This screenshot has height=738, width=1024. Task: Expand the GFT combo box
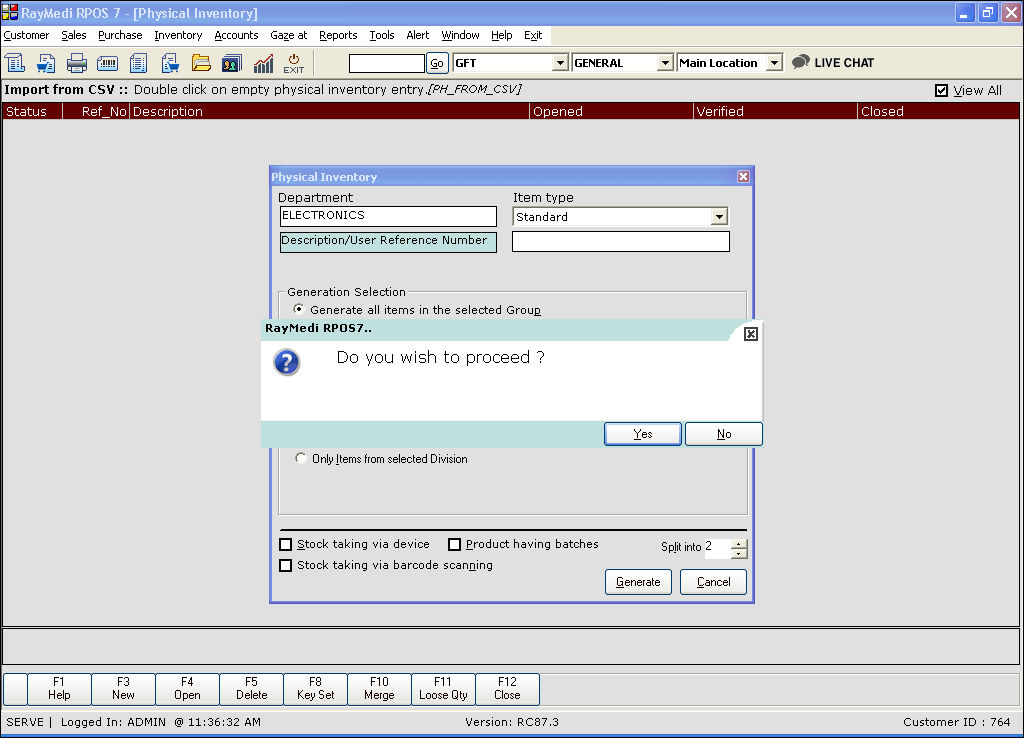tap(560, 63)
